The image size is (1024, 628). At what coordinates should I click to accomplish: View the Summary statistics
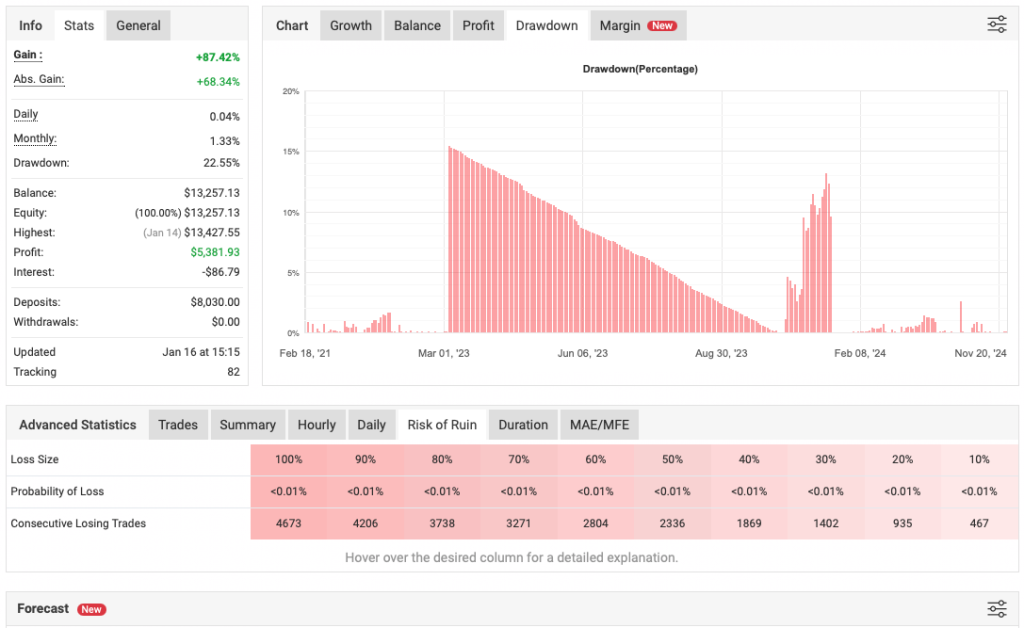pos(247,424)
